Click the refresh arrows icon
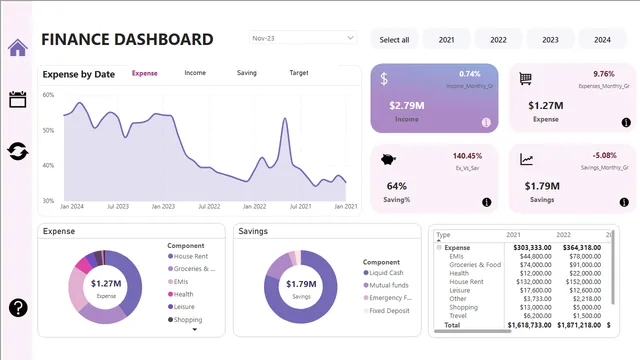 click(18, 151)
